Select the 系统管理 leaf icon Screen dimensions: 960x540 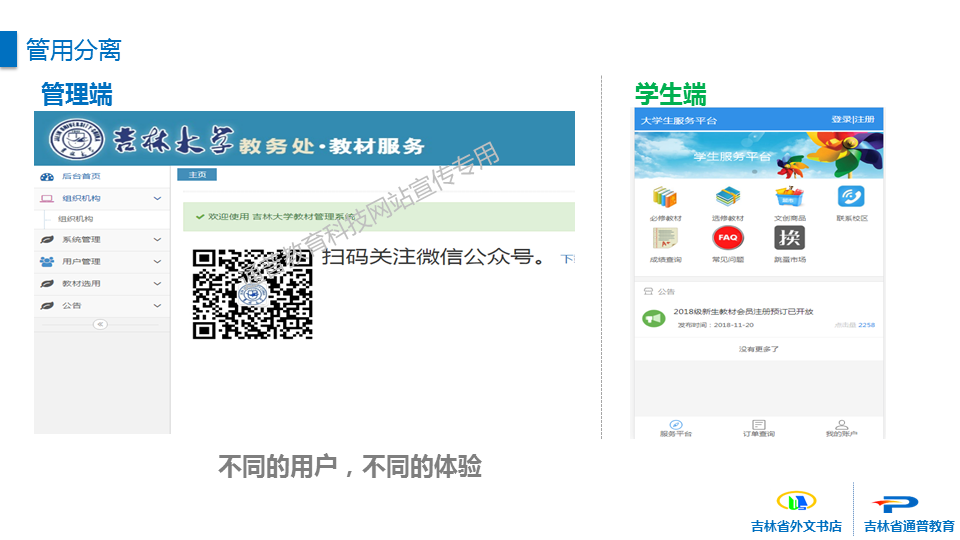[47, 239]
